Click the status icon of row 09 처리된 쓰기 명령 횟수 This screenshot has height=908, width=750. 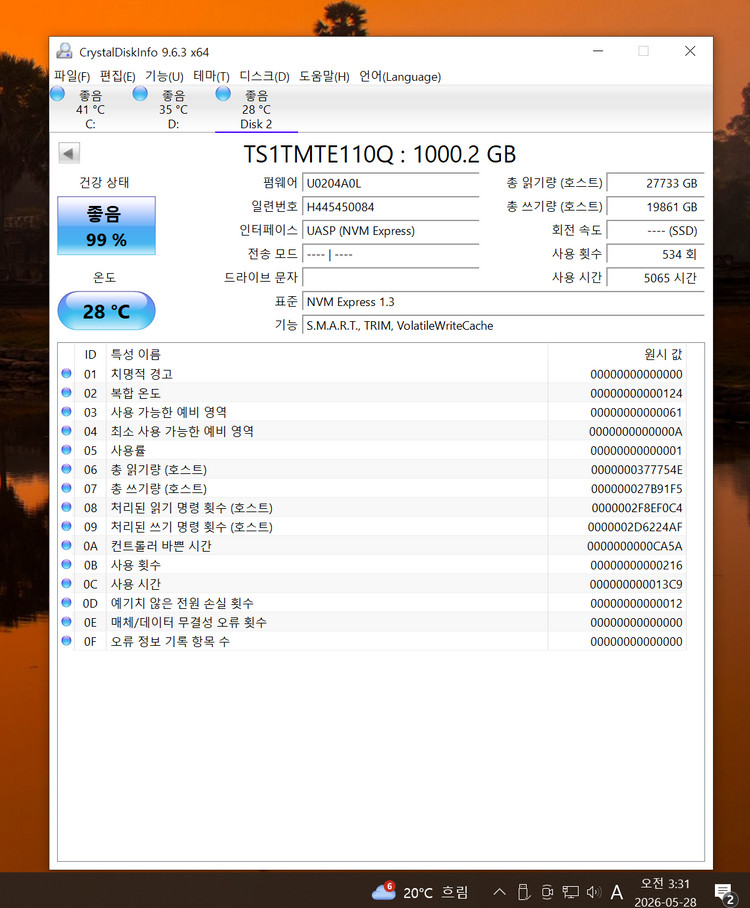pos(67,526)
